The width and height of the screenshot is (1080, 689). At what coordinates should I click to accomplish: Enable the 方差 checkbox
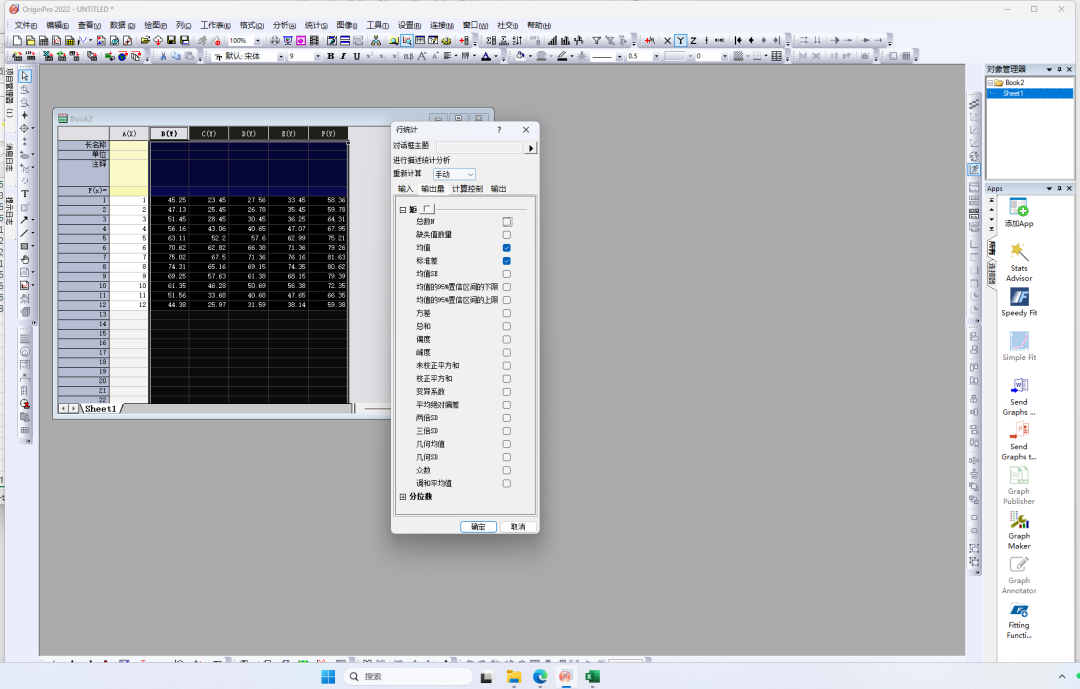point(507,313)
